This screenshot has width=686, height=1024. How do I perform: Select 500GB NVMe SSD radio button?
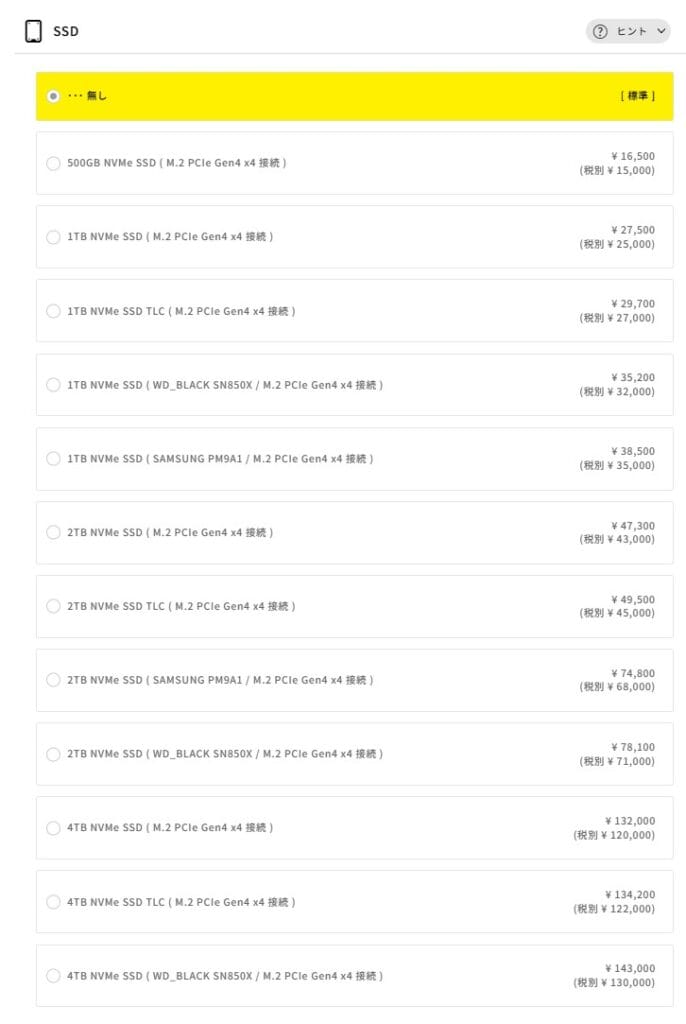(54, 163)
